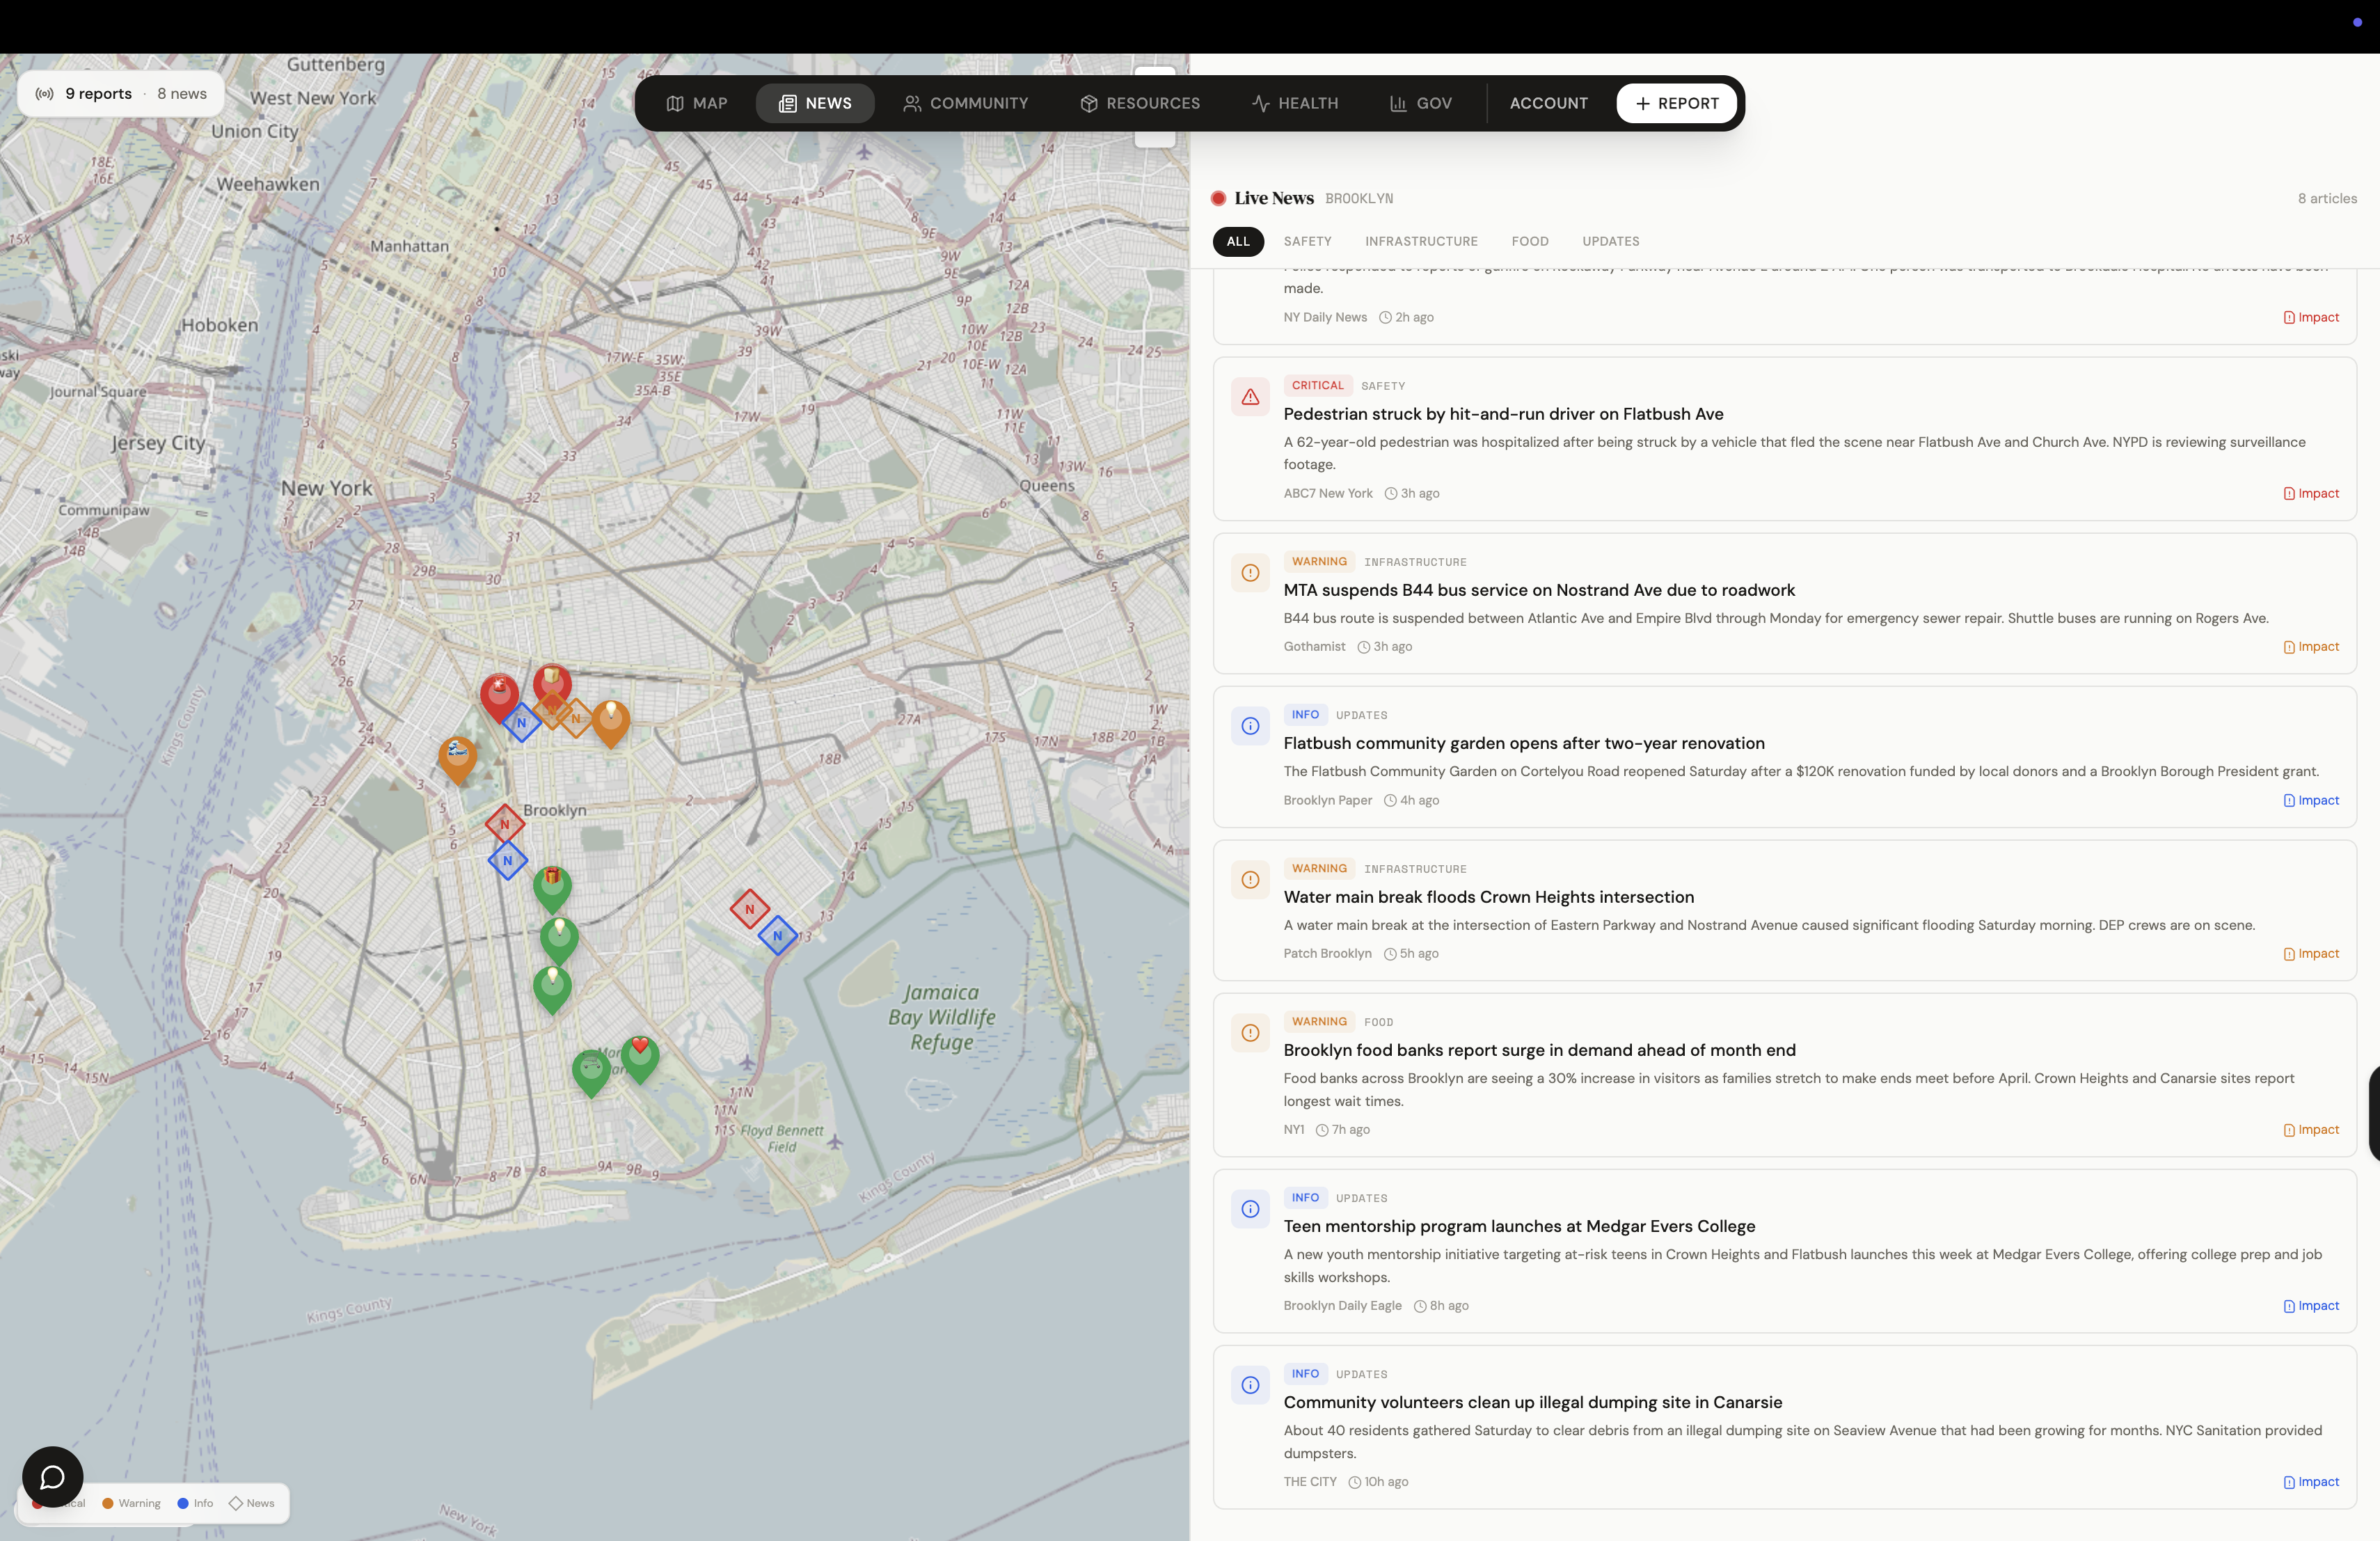This screenshot has height=1541, width=2380.
Task: Open the RESOURCES tab
Action: pos(1140,103)
